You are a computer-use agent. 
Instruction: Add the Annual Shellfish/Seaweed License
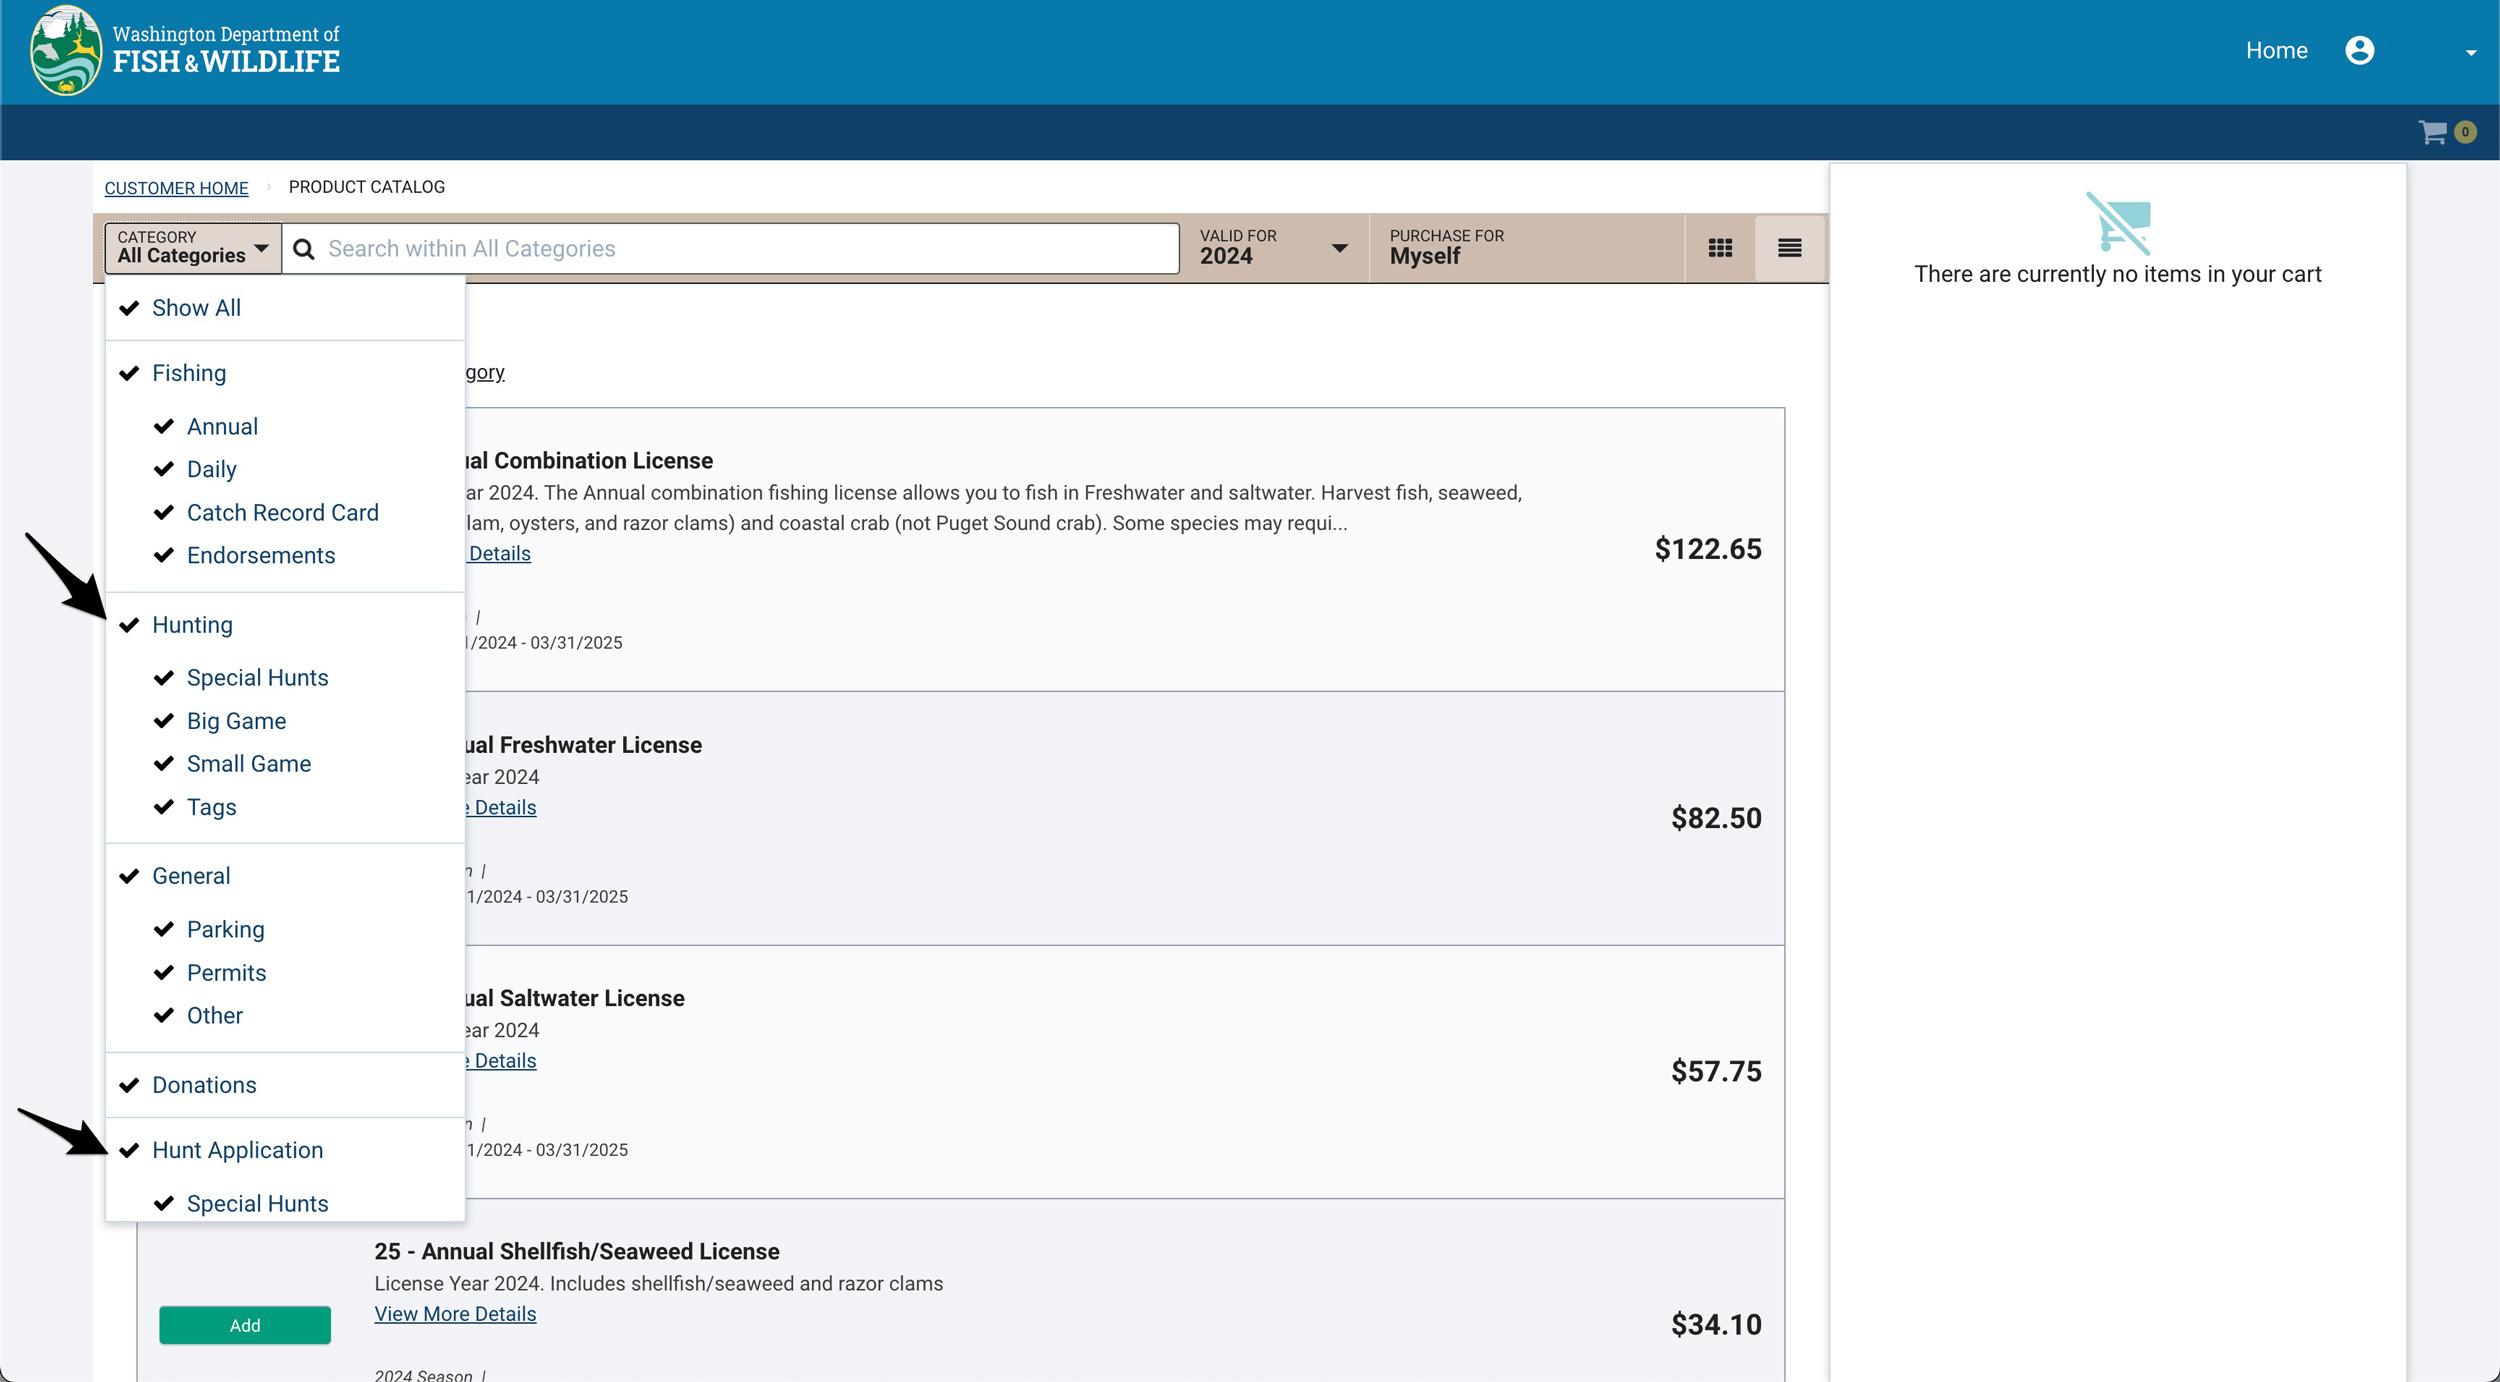(244, 1325)
